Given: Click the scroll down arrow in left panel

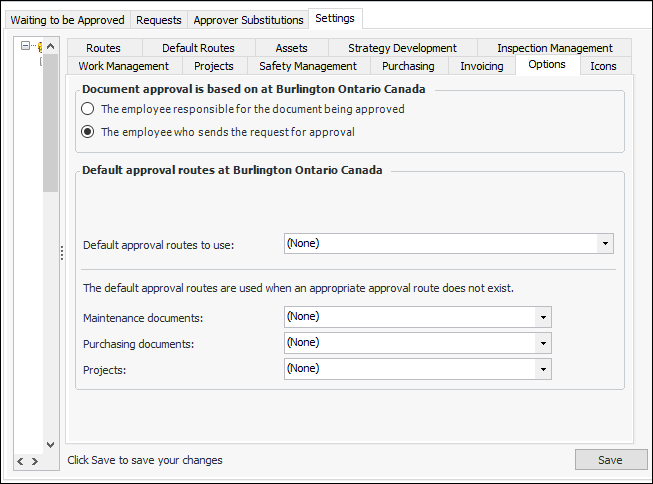Looking at the screenshot, I should click(x=50, y=444).
